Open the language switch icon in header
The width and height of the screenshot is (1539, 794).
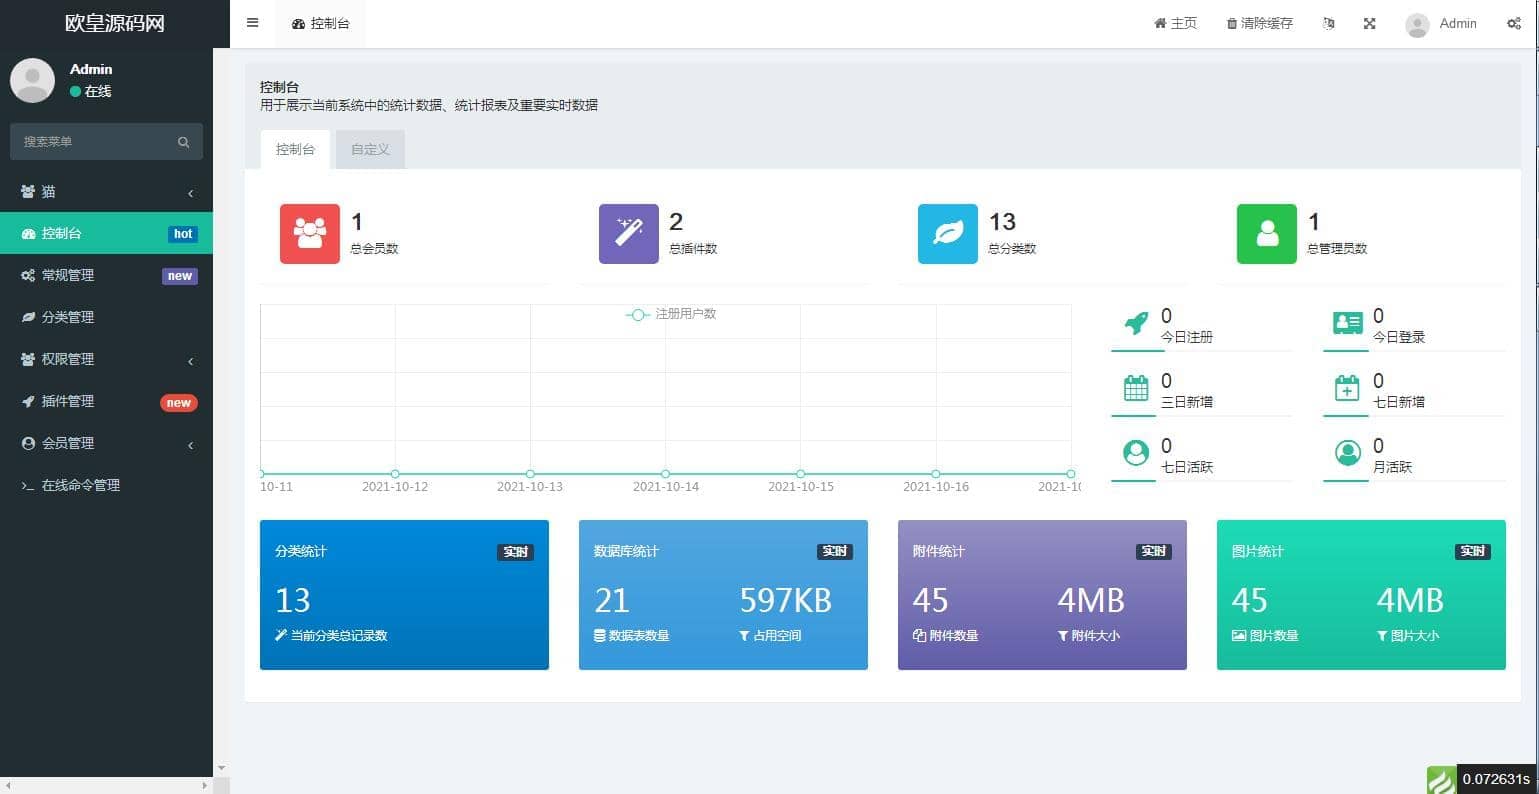[1328, 23]
